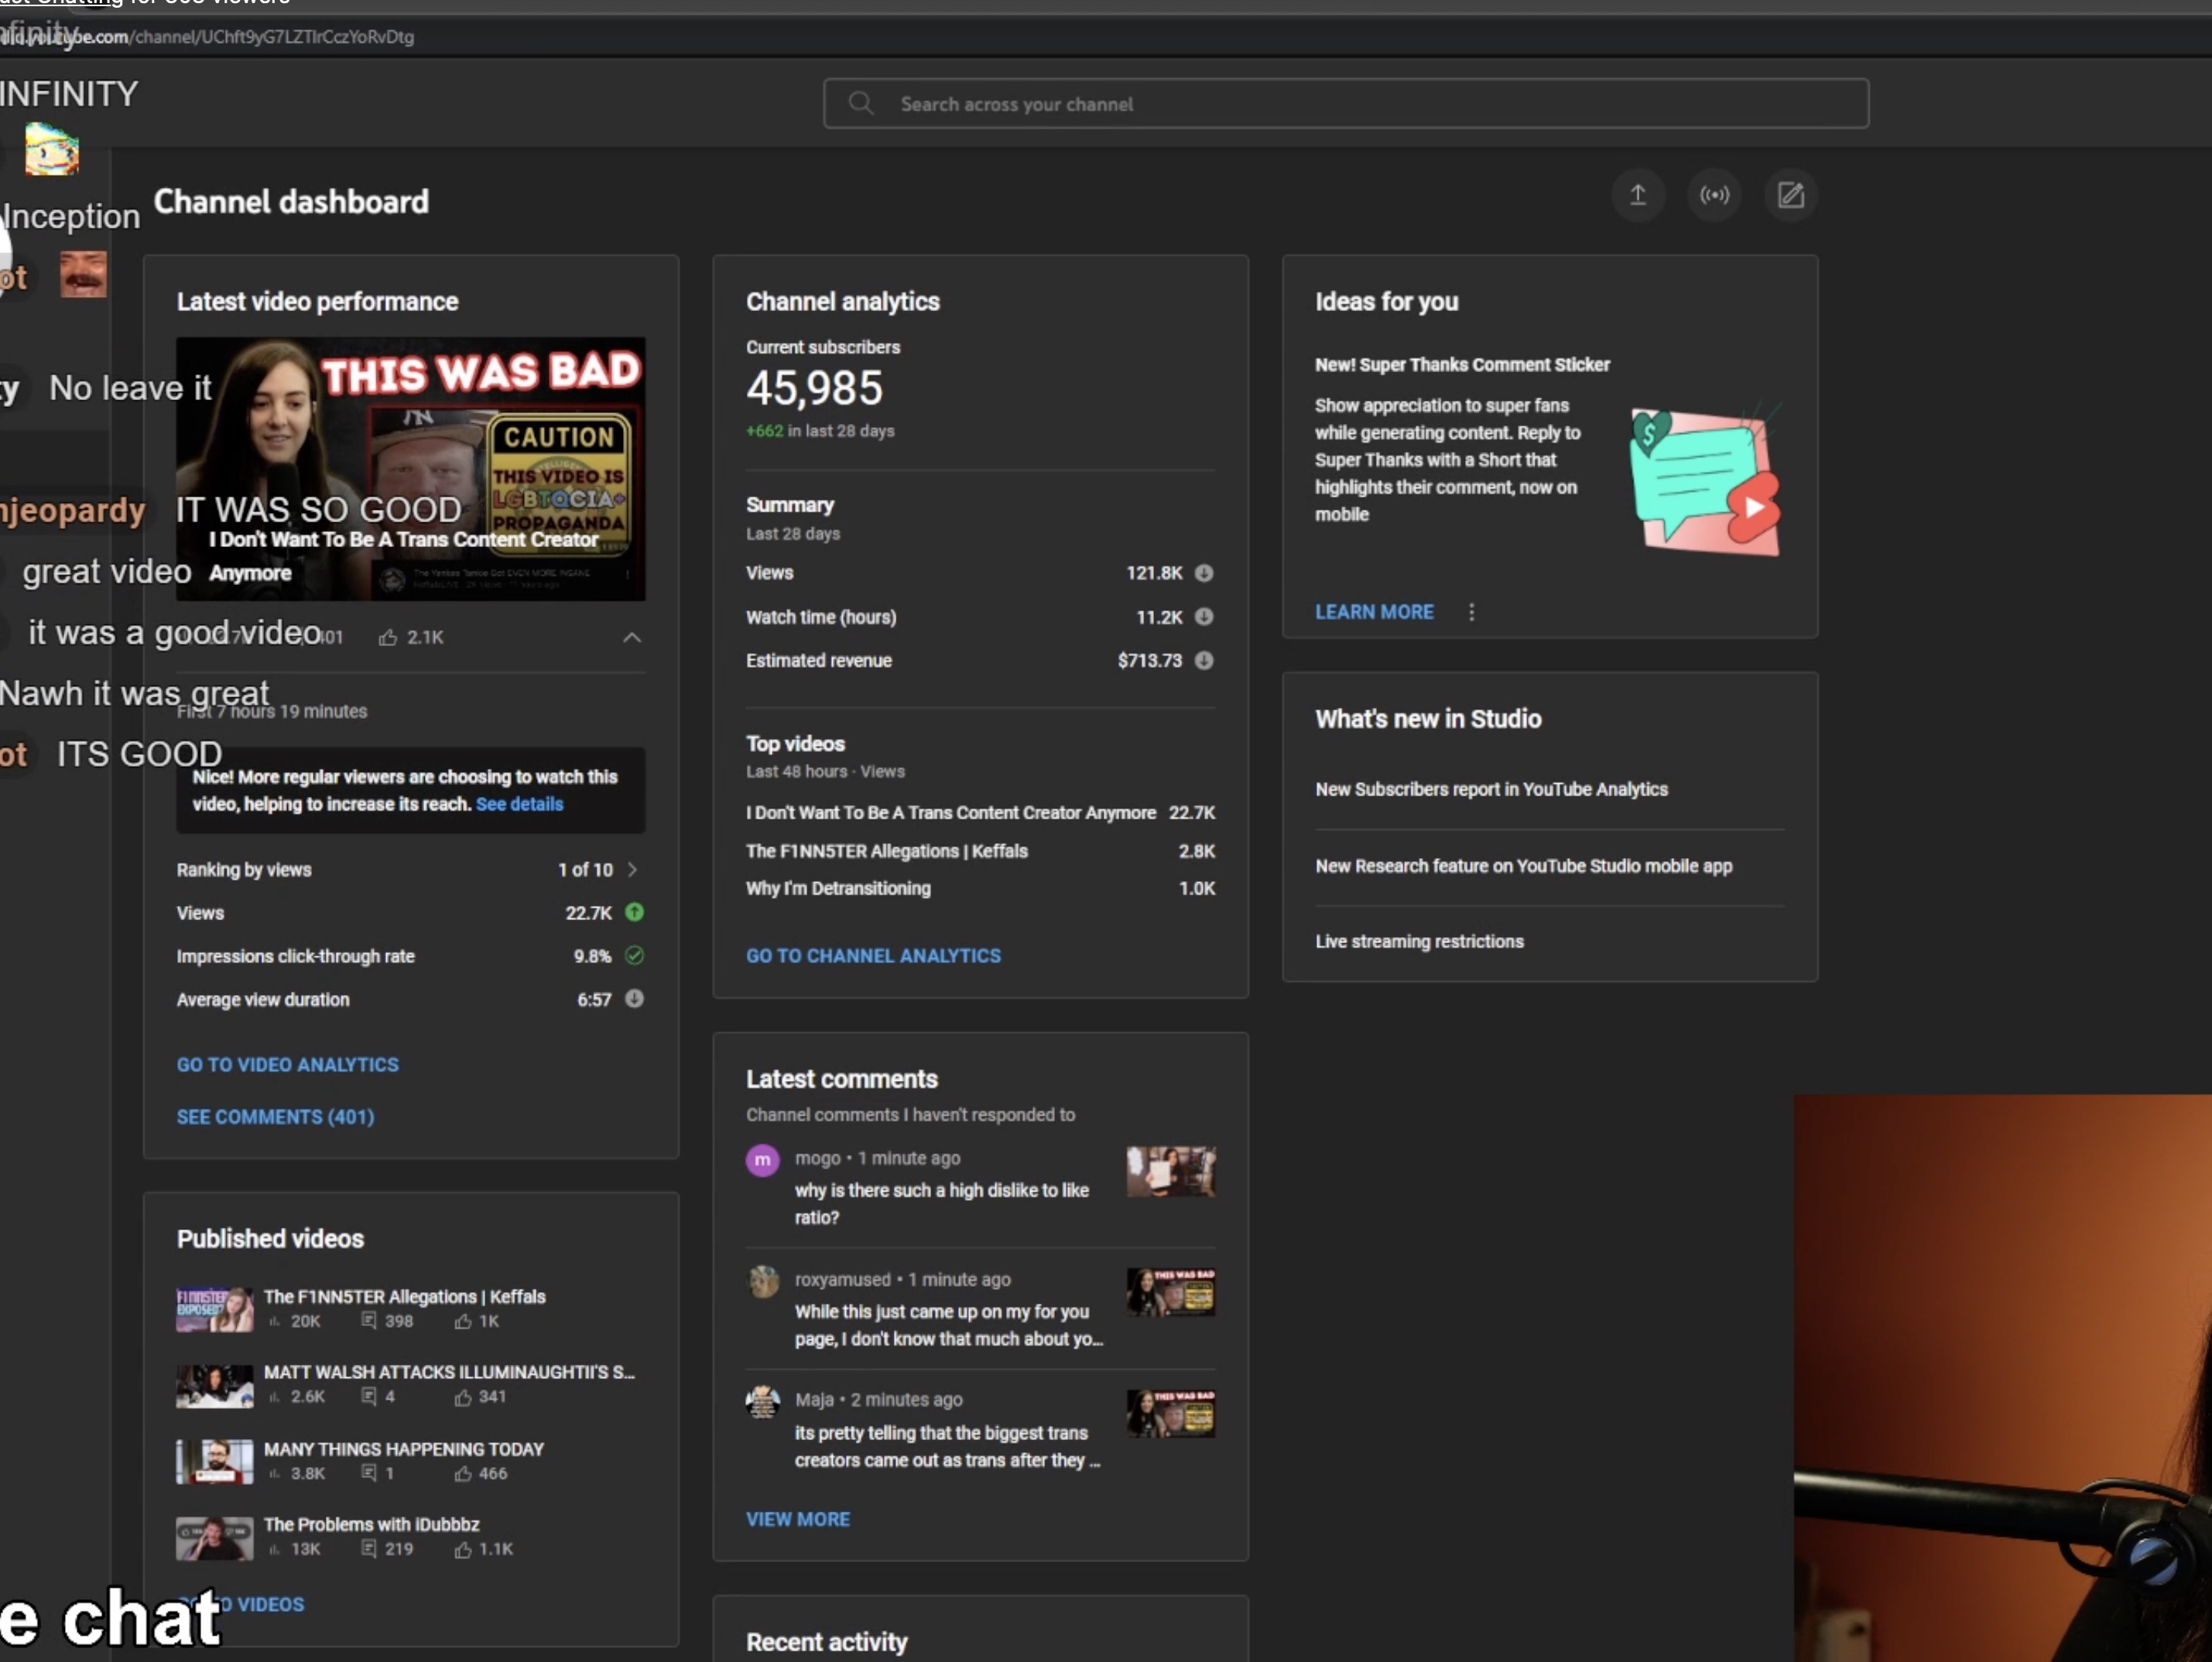Click MANY THINGS HAPPENING TODAY video thumbnail

(x=215, y=1461)
